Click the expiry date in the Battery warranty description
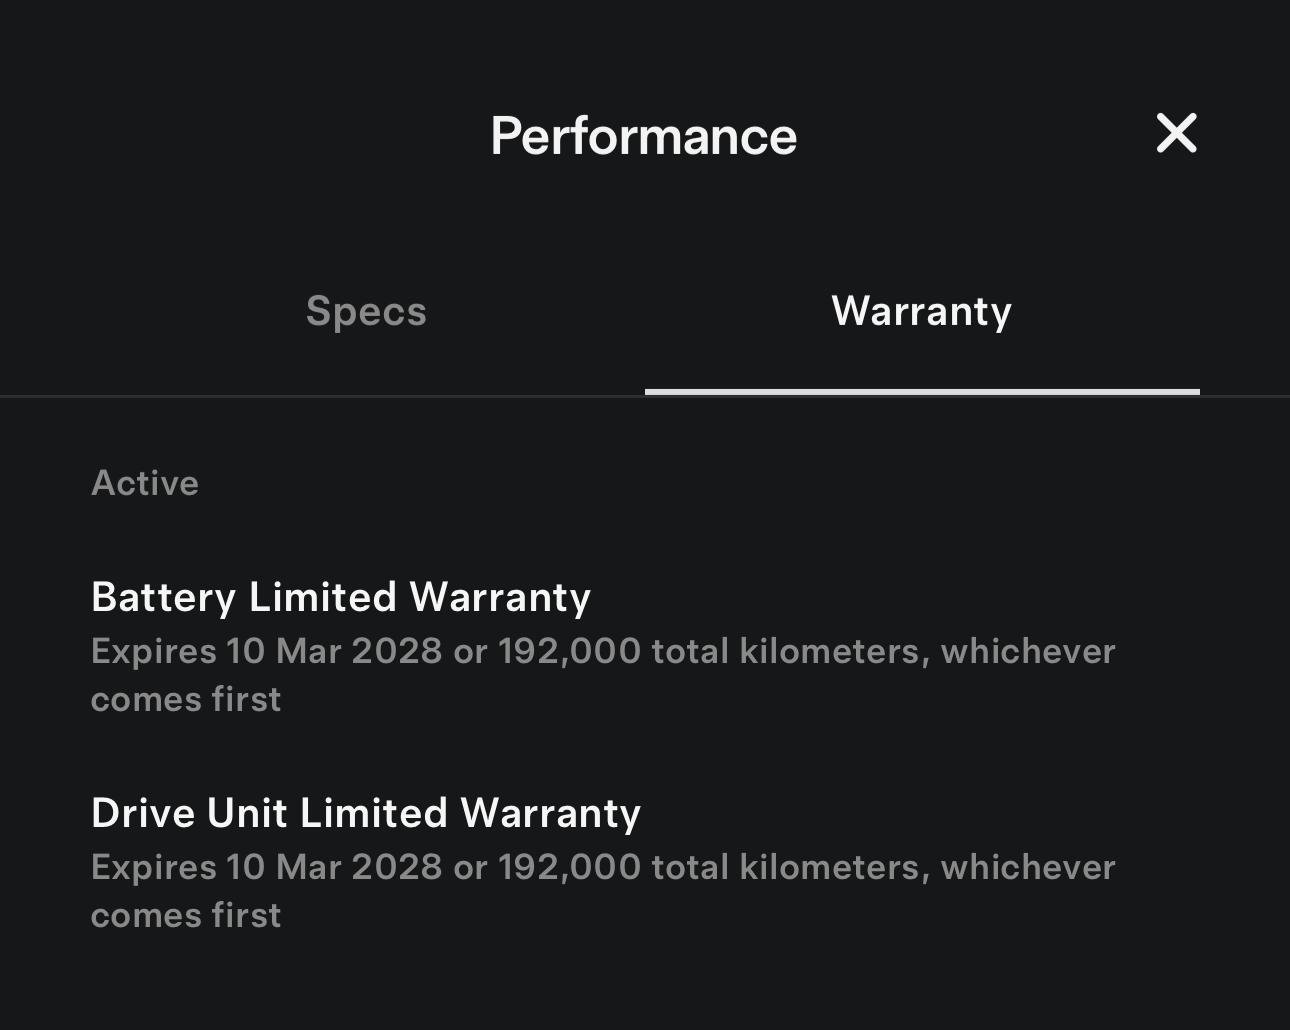This screenshot has width=1290, height=1030. pyautogui.click(x=334, y=651)
